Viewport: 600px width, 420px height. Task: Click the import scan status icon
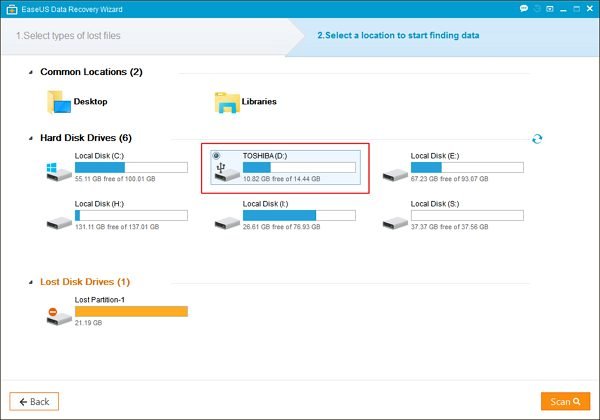[537, 8]
